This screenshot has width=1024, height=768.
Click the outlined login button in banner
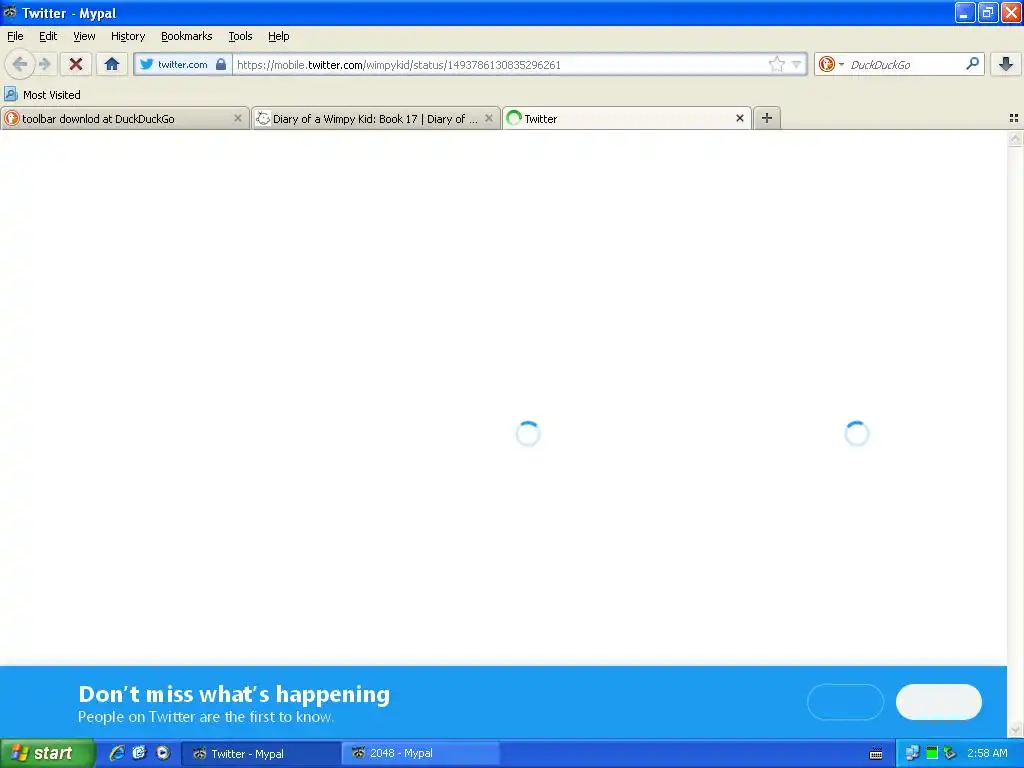(846, 702)
